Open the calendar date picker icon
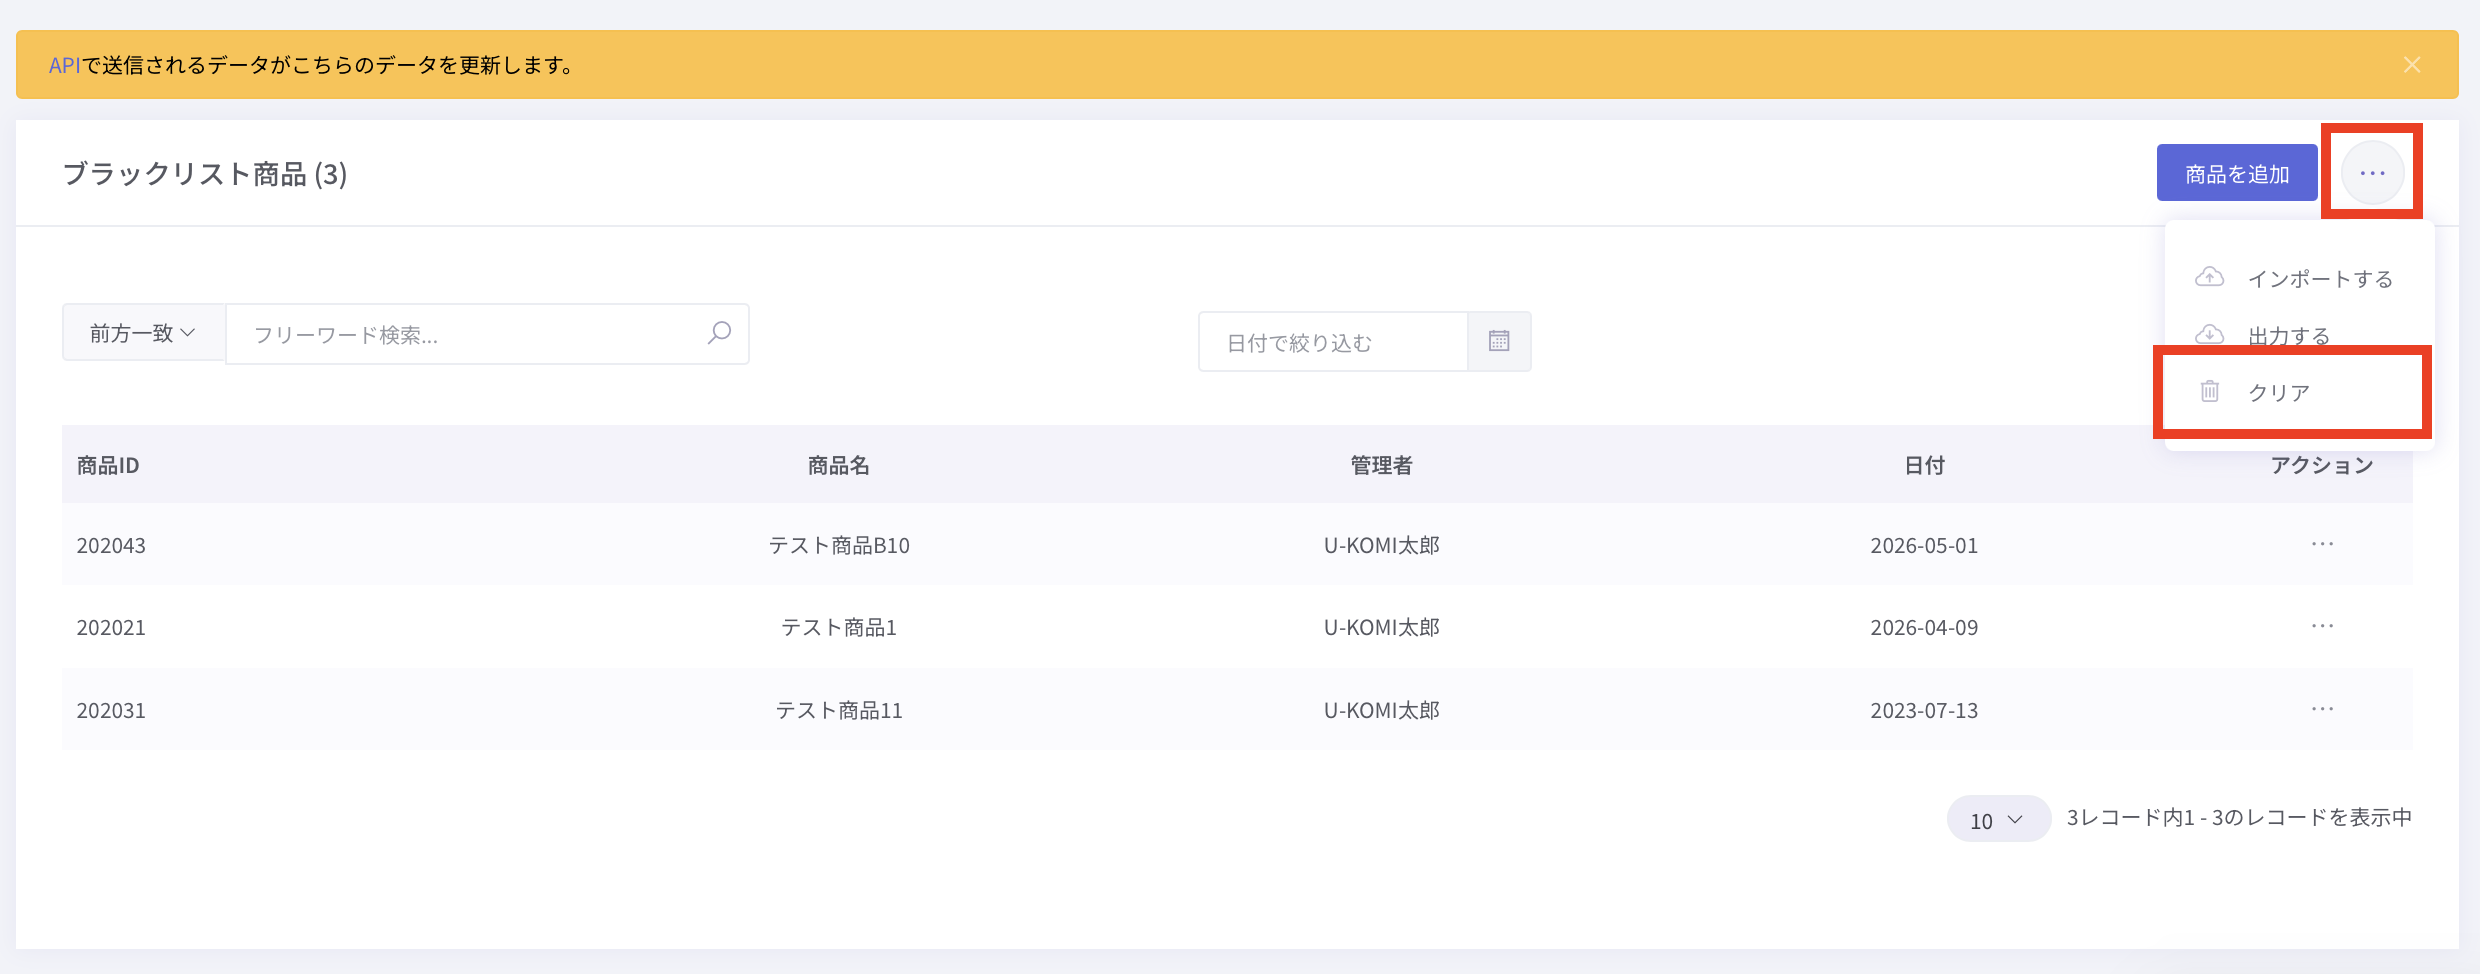Image resolution: width=2480 pixels, height=974 pixels. (1499, 341)
